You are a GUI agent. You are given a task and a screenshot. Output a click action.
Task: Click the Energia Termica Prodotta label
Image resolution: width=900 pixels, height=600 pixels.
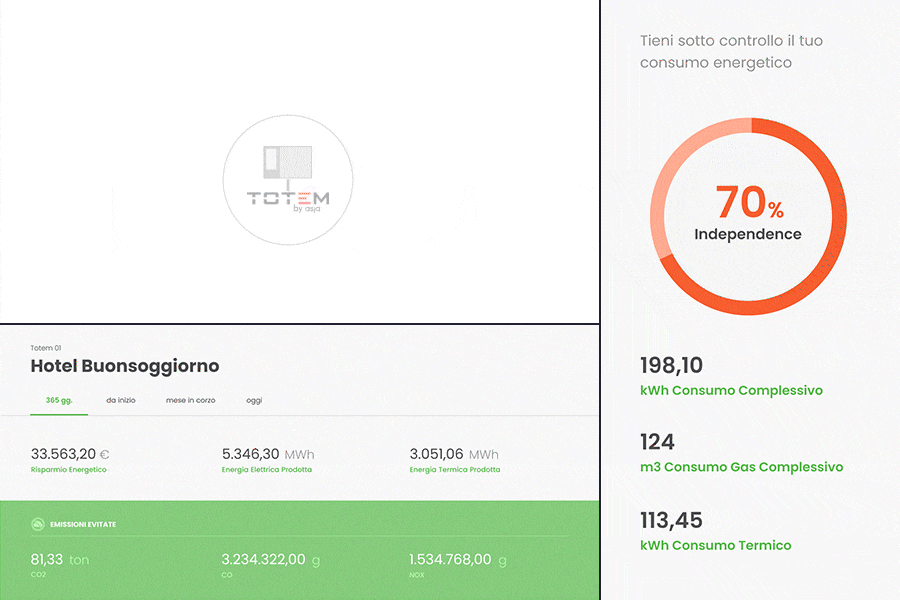[455, 469]
